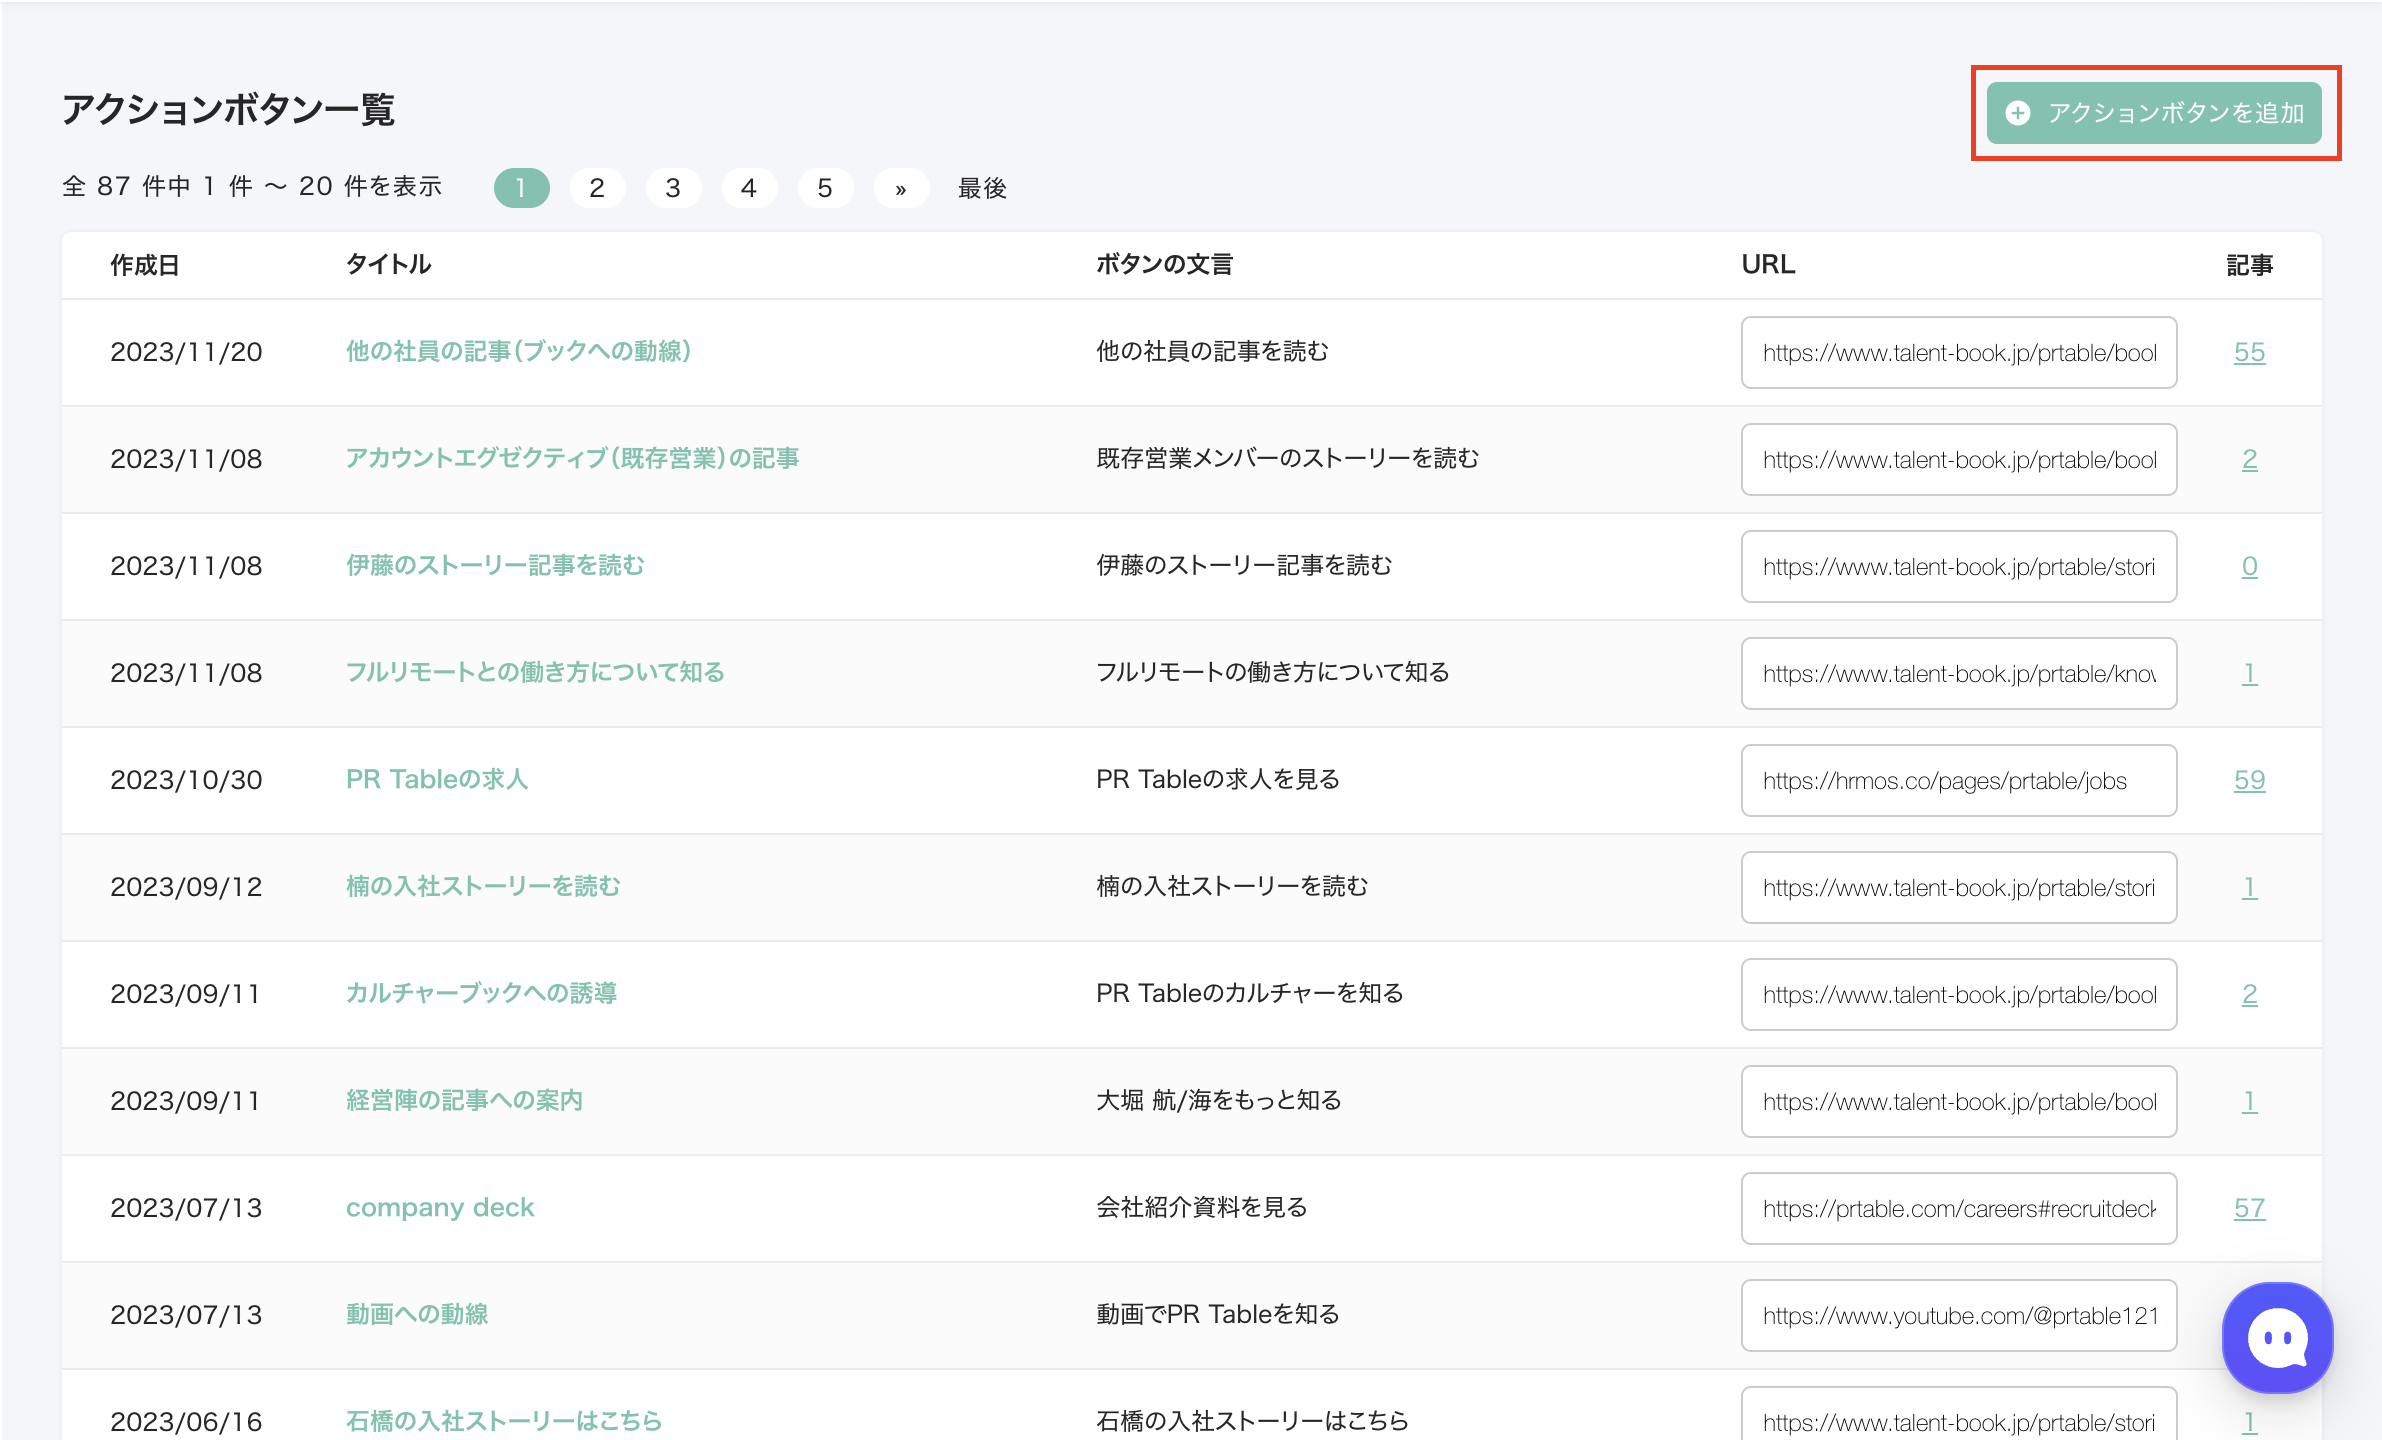Click URL field in カルチャーブックへの誘導 row
The image size is (2382, 1440).
pyautogui.click(x=1959, y=994)
